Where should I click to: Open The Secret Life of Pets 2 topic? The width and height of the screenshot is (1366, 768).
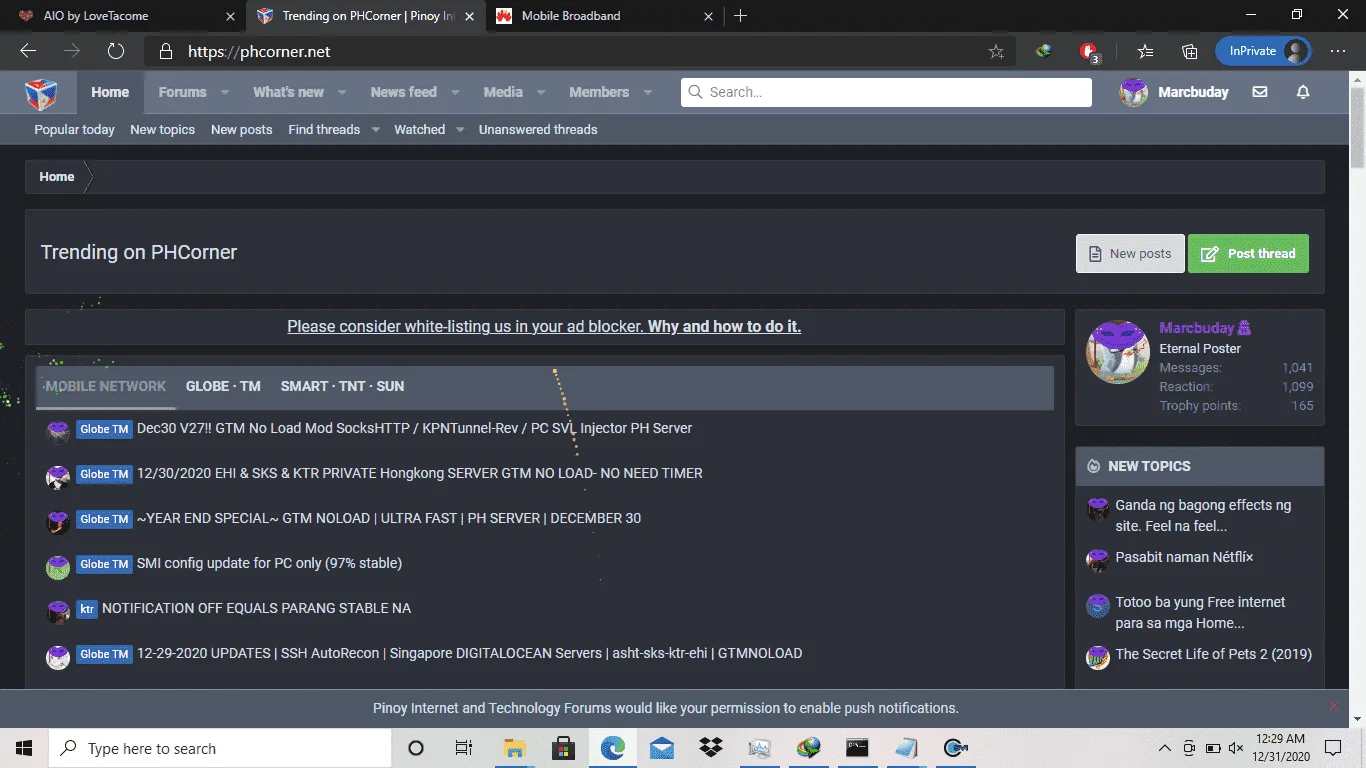coord(1214,654)
